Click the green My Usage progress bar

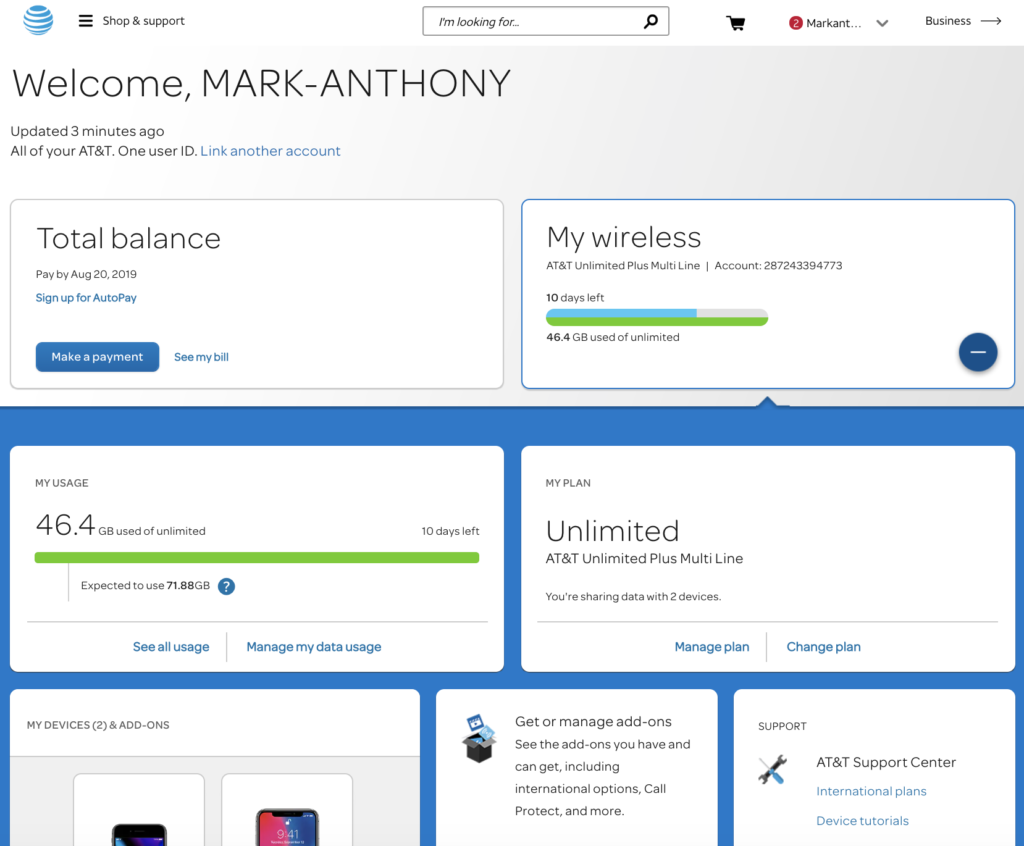pyautogui.click(x=257, y=557)
